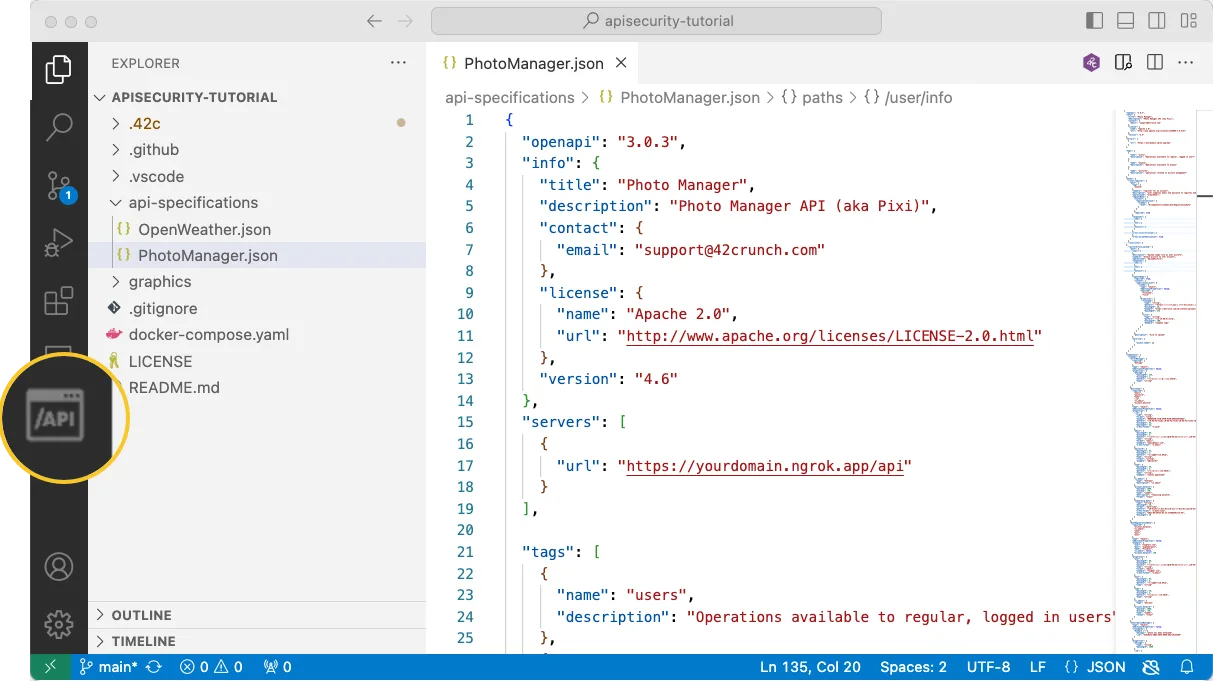
Task: Click the Accounts icon in the activity bar
Action: coord(59,566)
